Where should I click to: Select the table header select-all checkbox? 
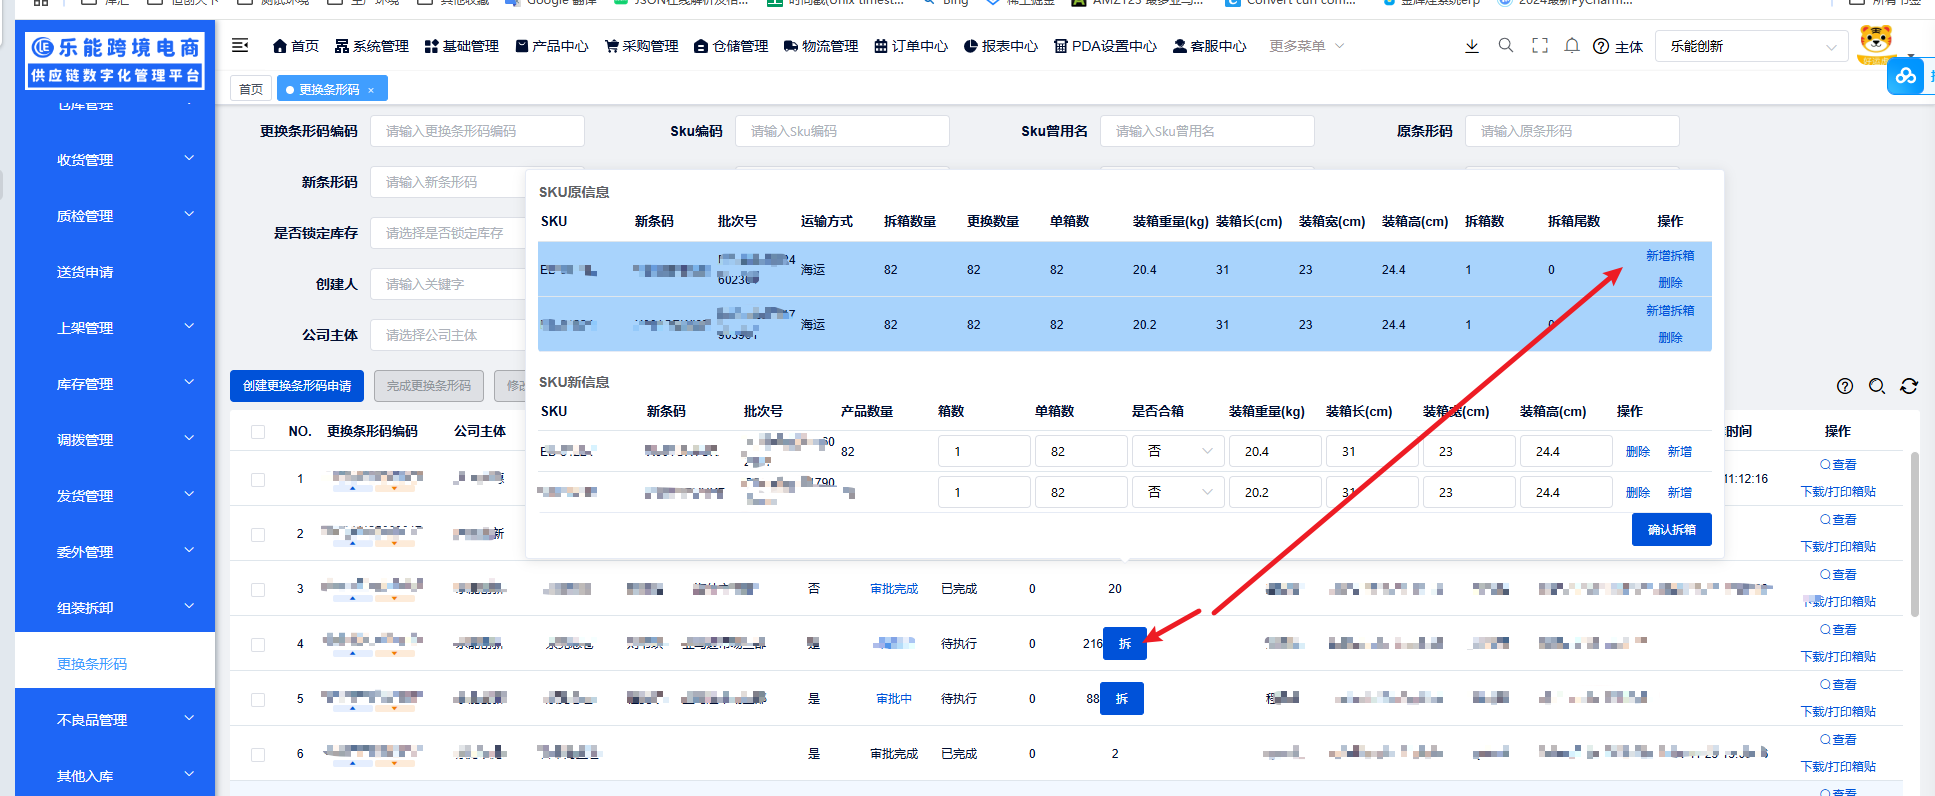[x=258, y=432]
